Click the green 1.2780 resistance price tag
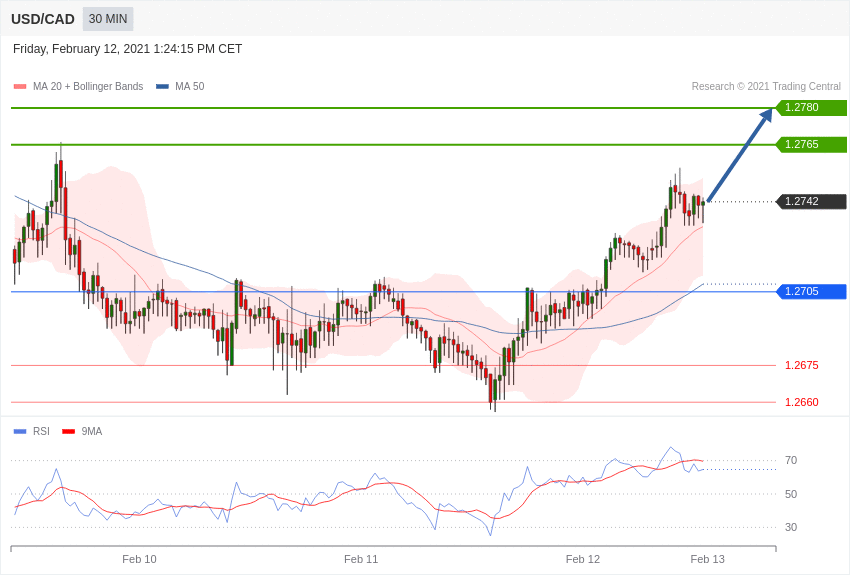The image size is (850, 576). coord(812,107)
